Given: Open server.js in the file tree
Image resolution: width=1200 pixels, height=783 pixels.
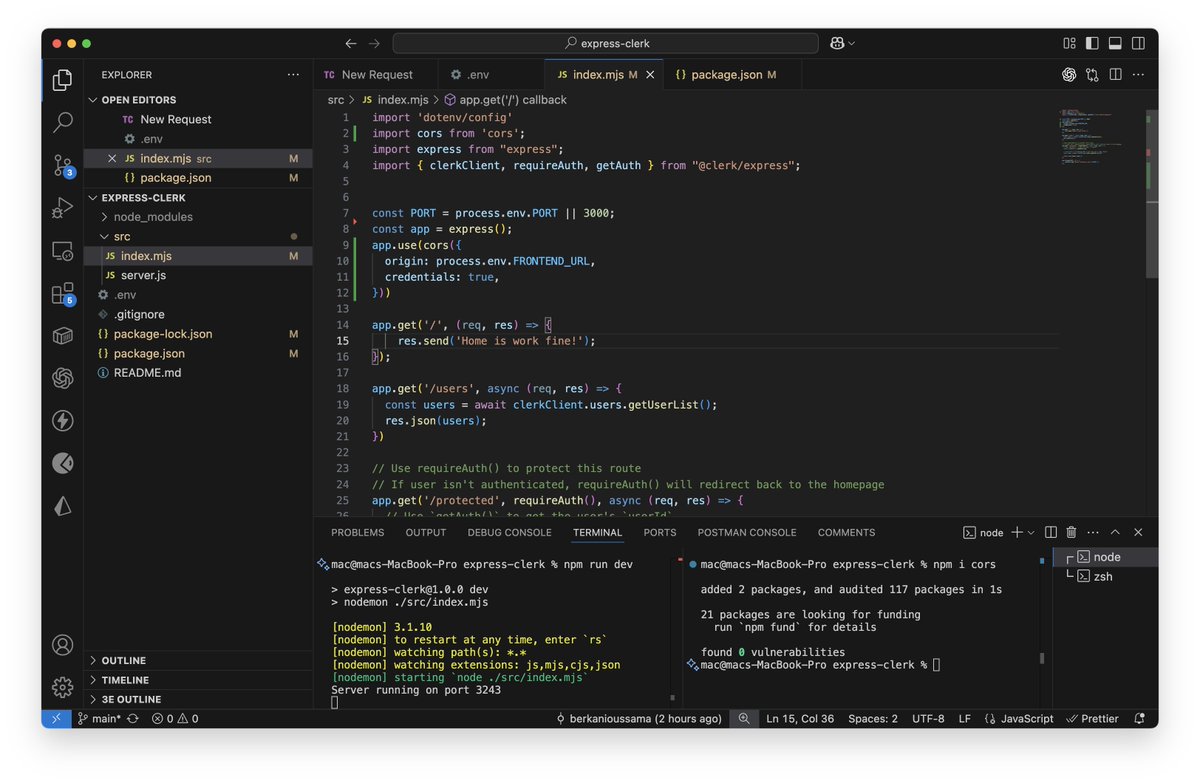Looking at the screenshot, I should coord(143,275).
